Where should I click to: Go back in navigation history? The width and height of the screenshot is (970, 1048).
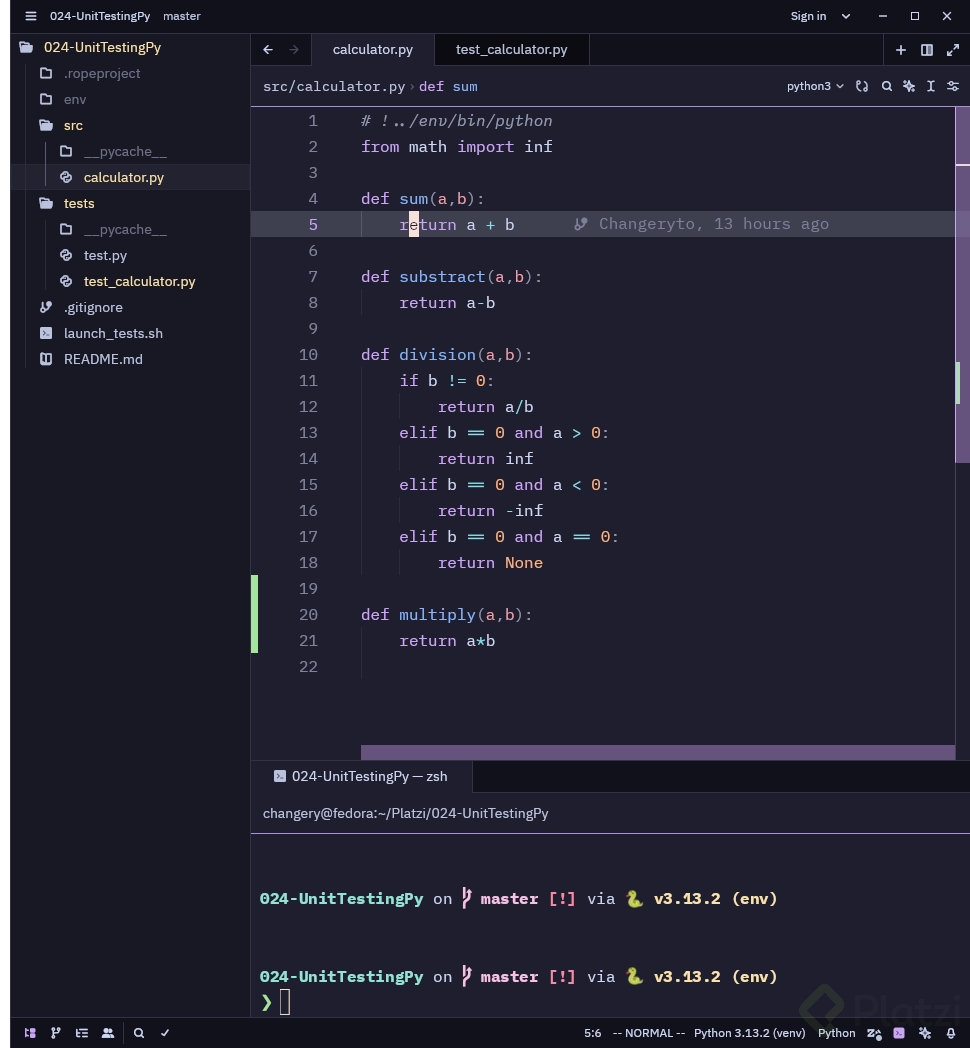point(268,49)
